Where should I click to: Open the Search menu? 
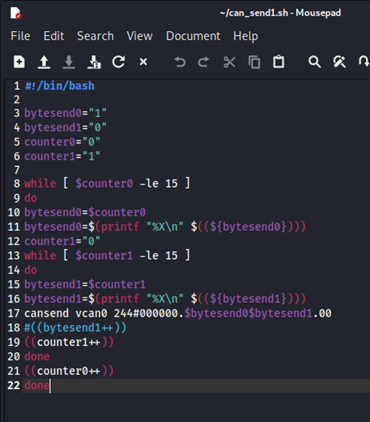coord(95,36)
